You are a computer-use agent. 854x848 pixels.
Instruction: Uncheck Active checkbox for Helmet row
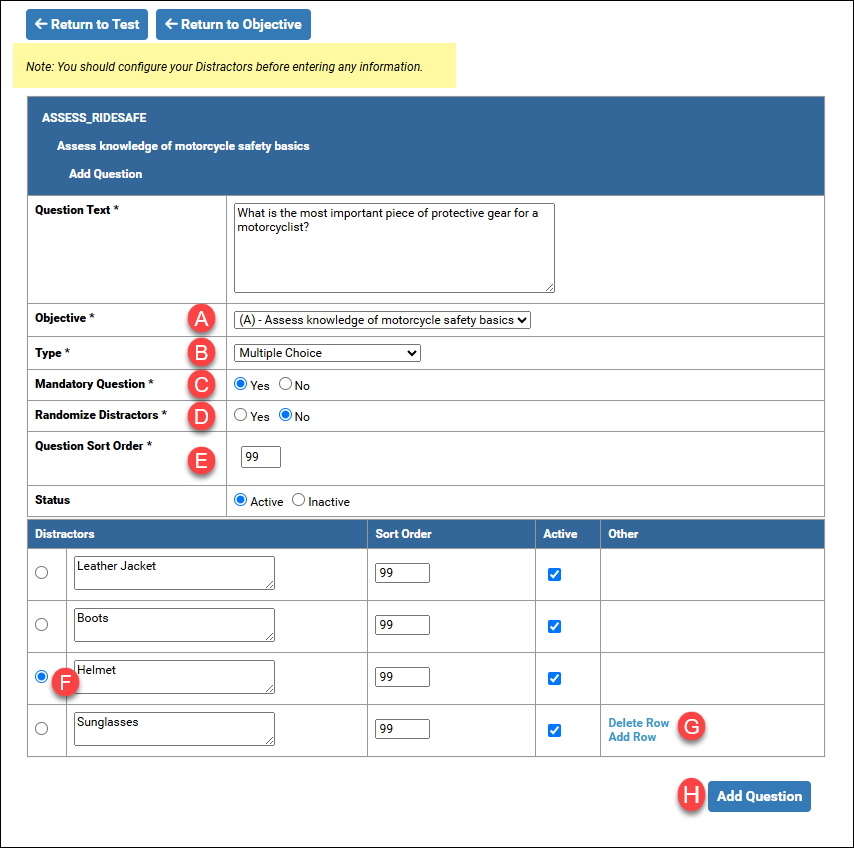[x=555, y=679]
